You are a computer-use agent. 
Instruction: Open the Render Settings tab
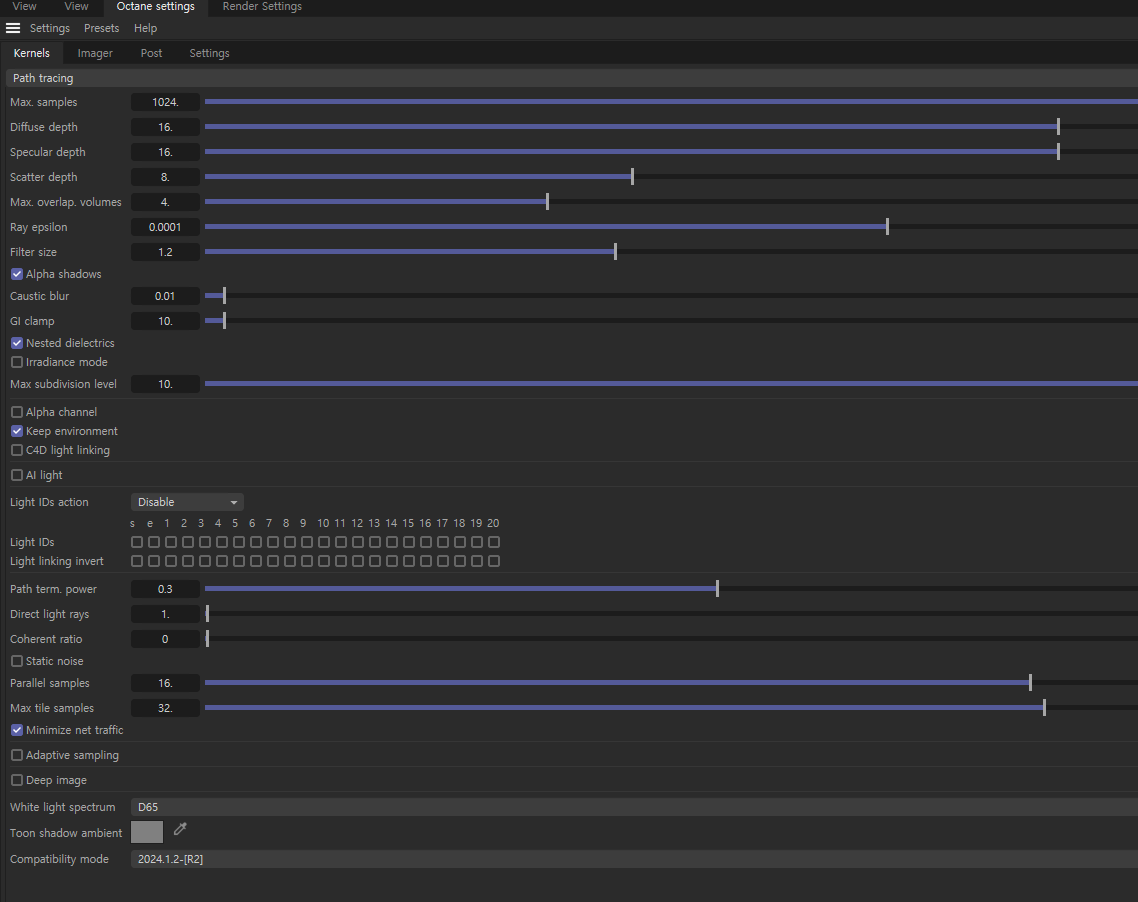[262, 7]
